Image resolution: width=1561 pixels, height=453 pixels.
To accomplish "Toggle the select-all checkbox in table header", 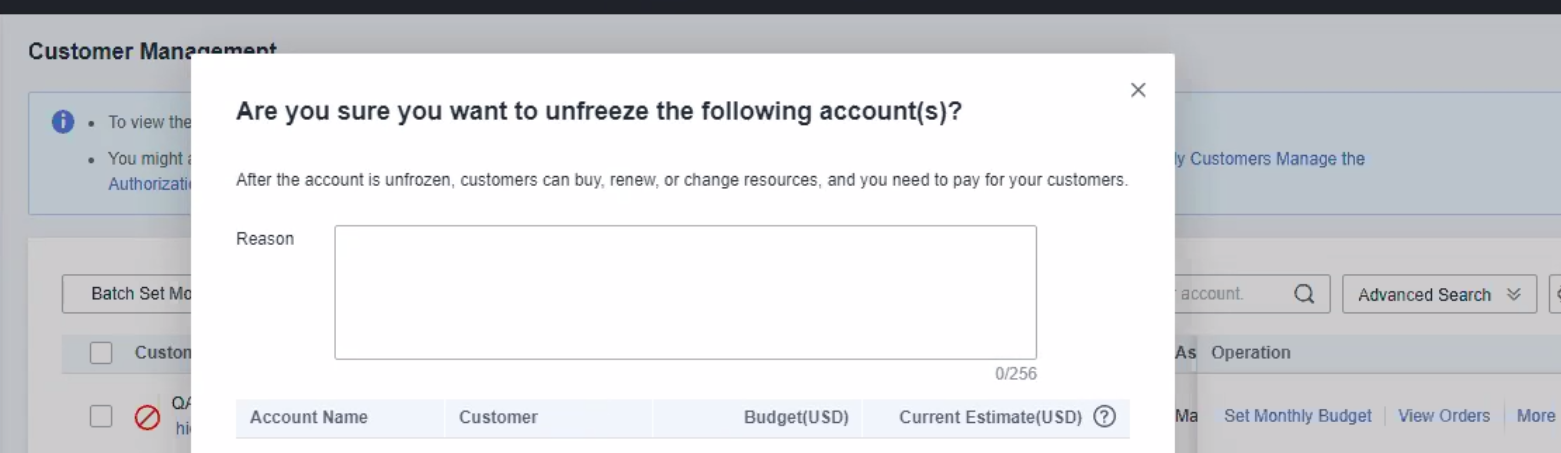I will click(x=101, y=353).
